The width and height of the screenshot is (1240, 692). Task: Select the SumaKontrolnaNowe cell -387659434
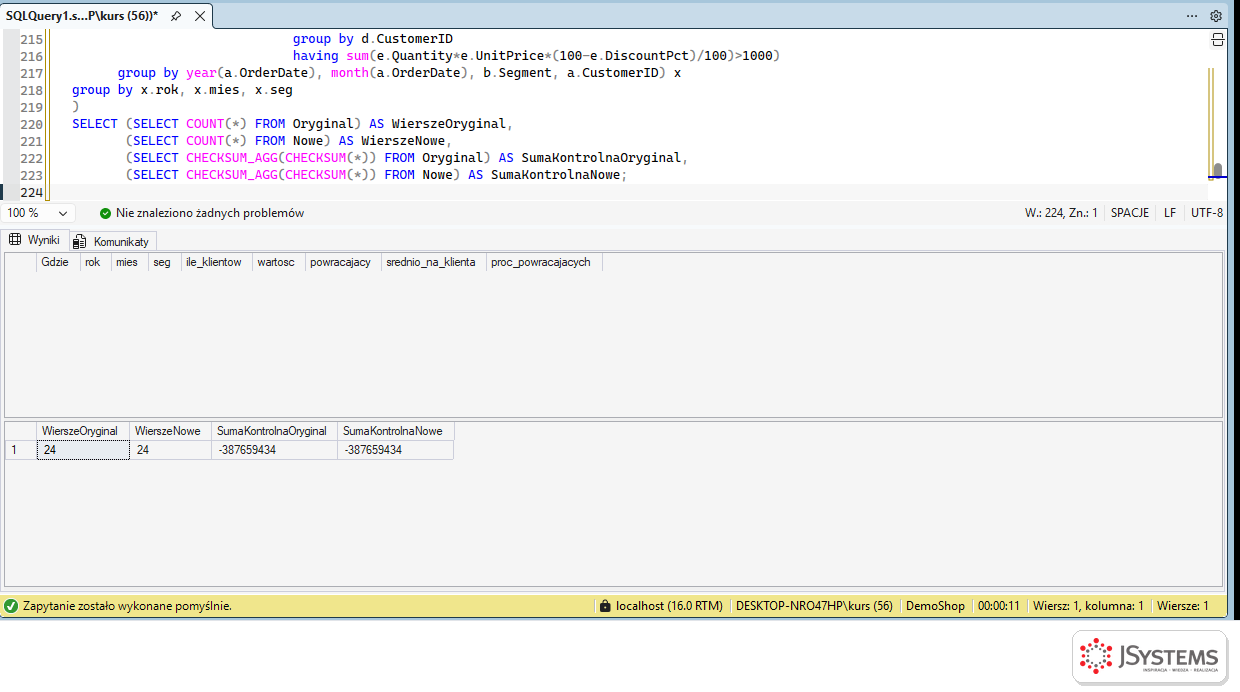[396, 450]
